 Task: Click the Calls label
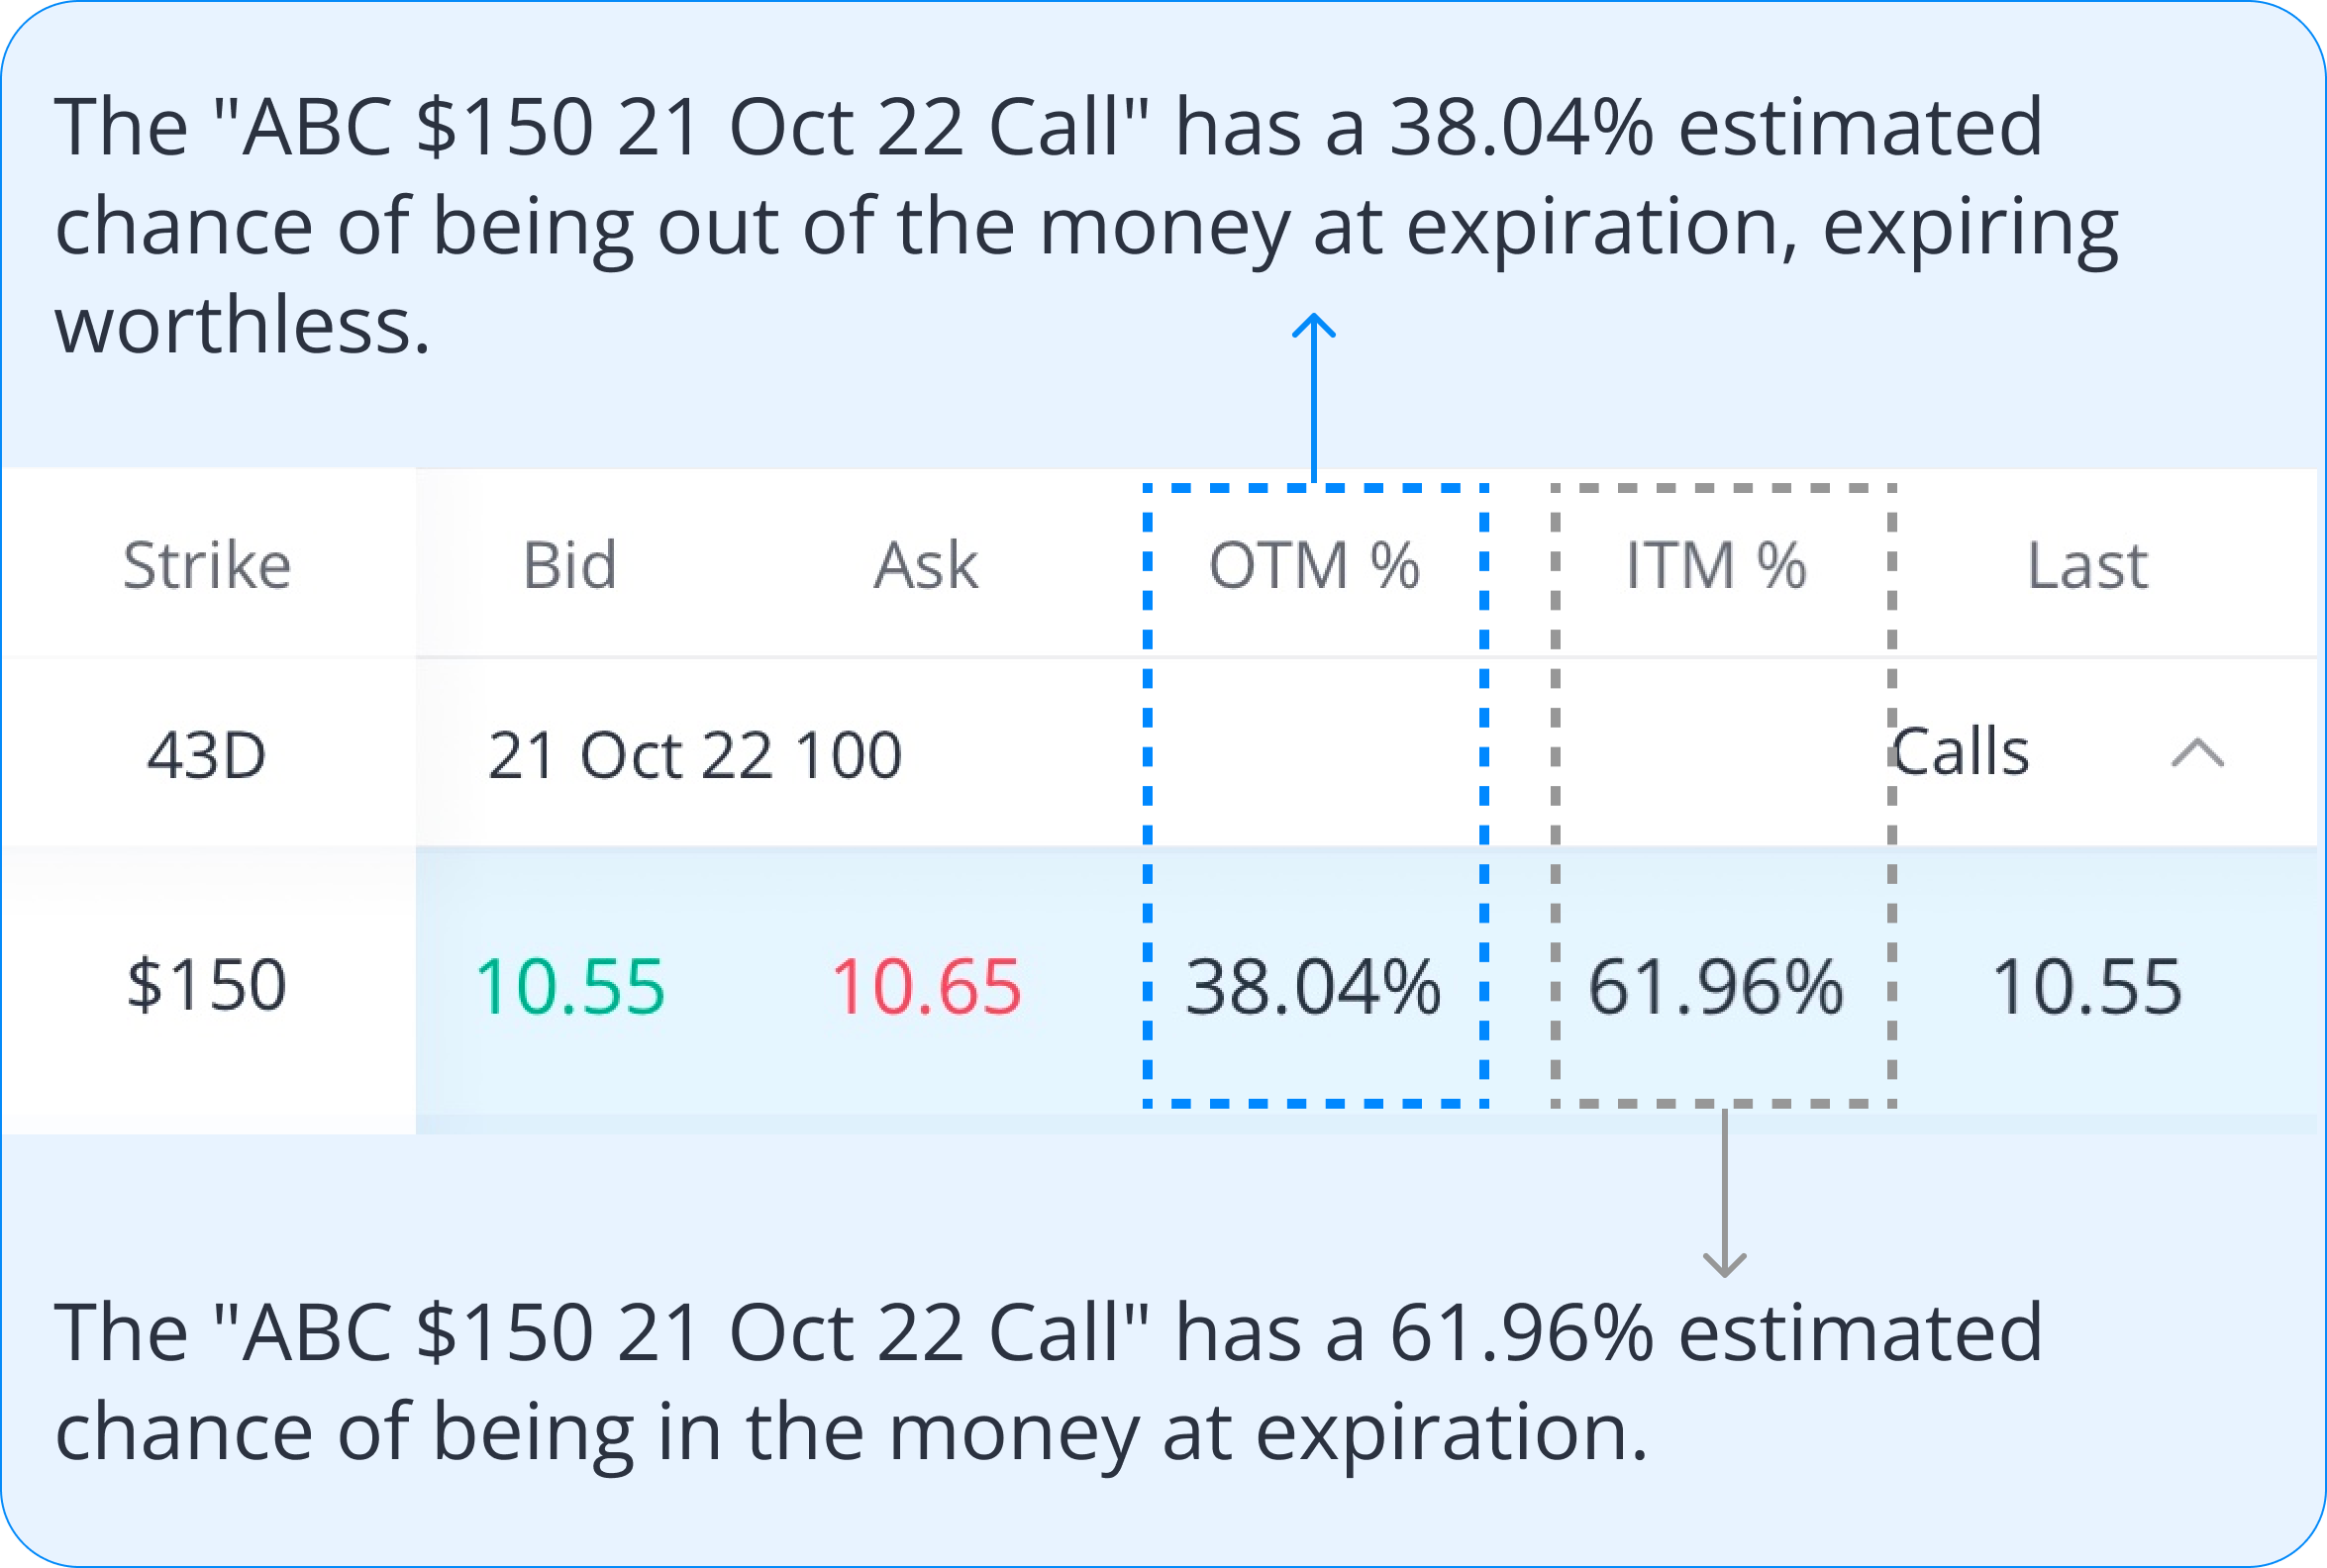[x=1962, y=751]
